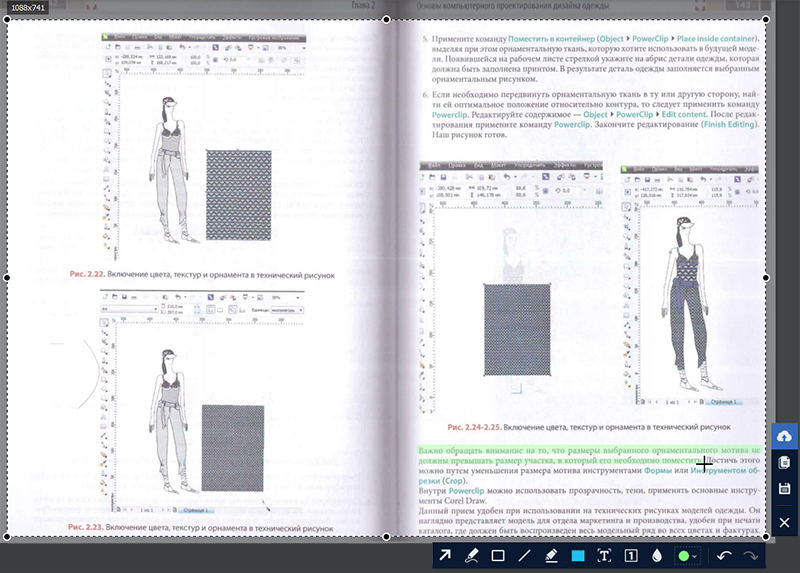
Task: Click the bottom-right selection resize handle
Action: (x=767, y=537)
